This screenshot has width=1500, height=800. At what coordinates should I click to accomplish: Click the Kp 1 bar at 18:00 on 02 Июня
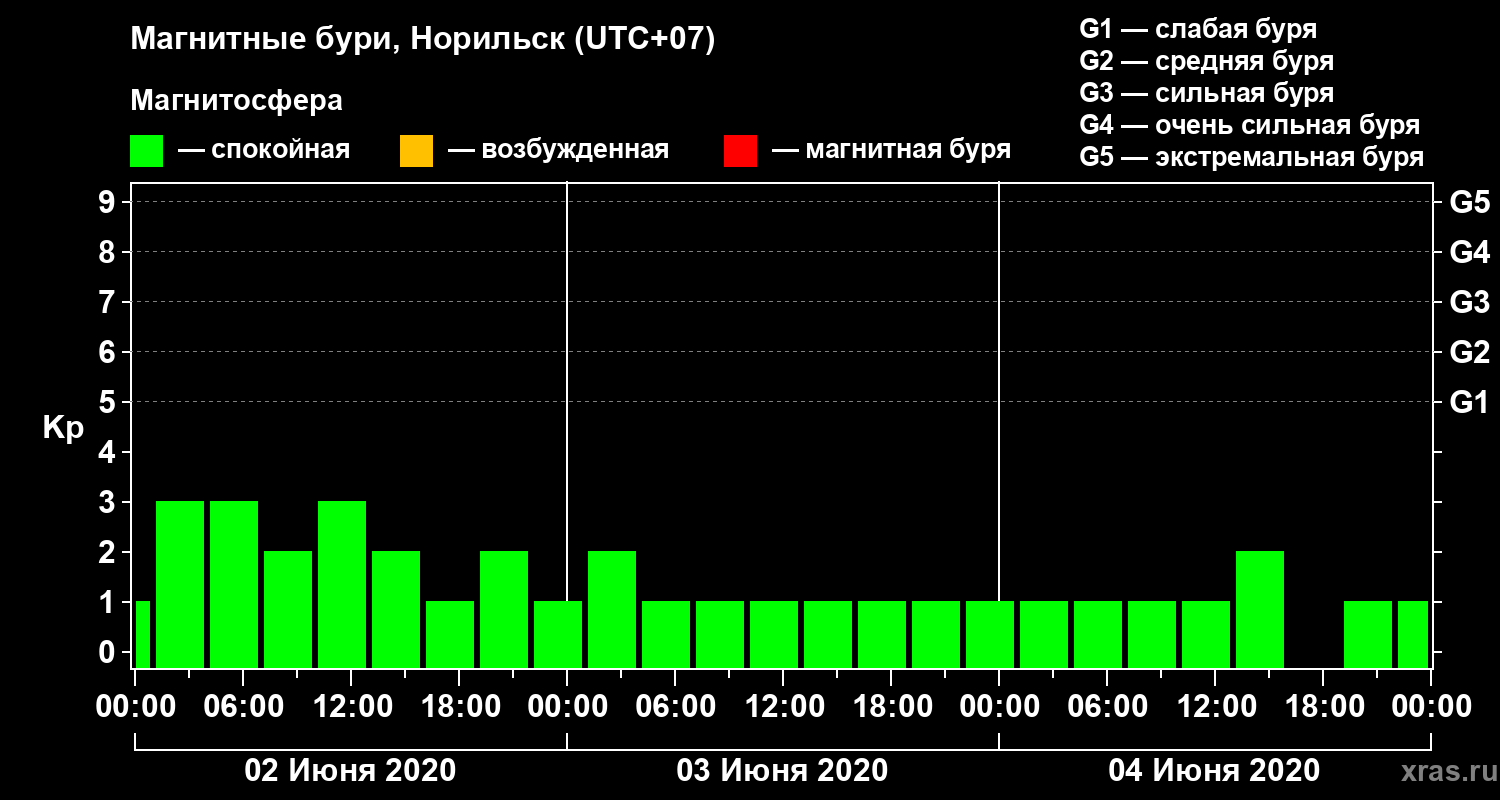click(450, 634)
